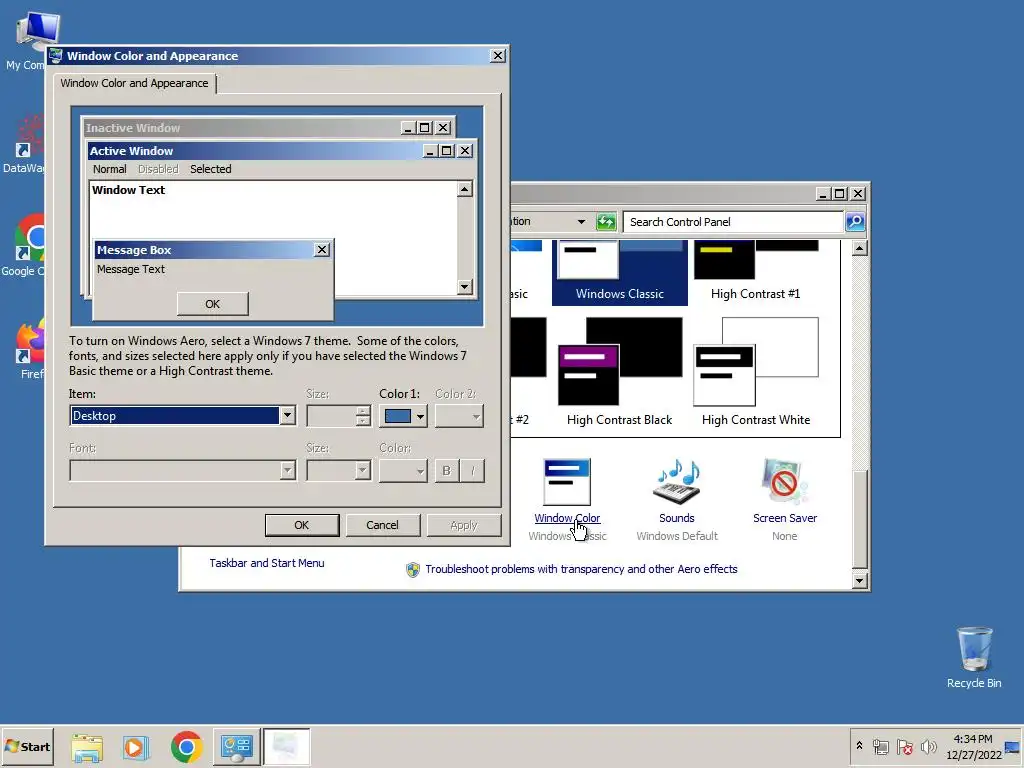Screen dimensions: 1024x768
Task: Open the Sounds settings icon
Action: pyautogui.click(x=677, y=482)
